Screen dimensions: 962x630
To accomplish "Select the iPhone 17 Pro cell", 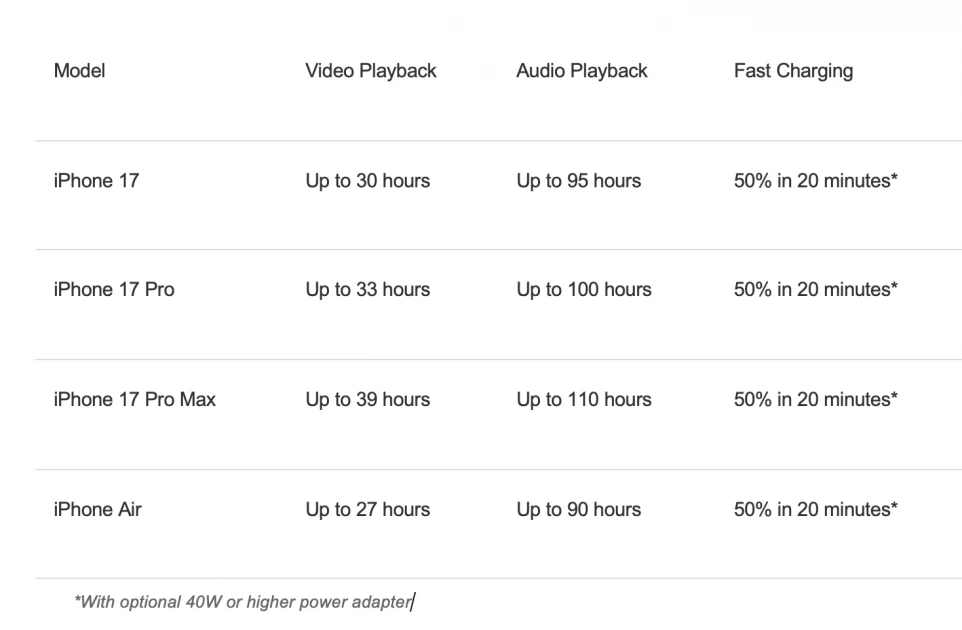I will (114, 289).
